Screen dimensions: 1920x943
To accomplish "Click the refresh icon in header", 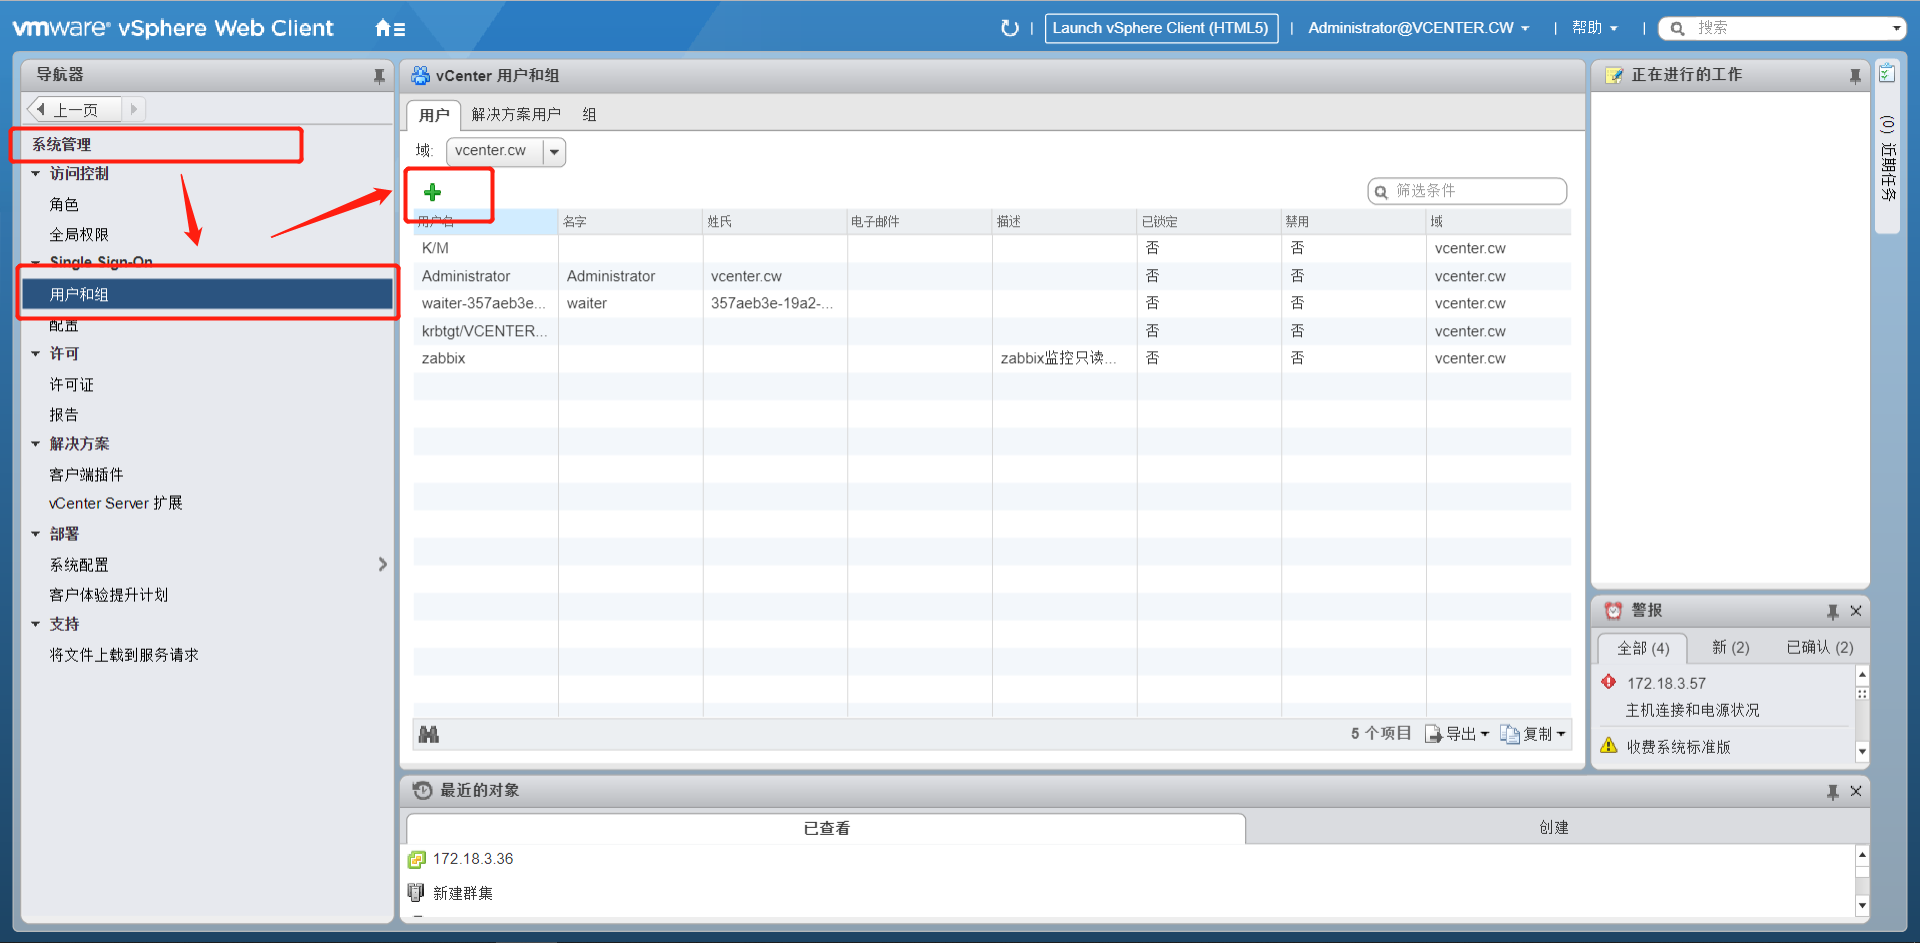I will click(x=1010, y=28).
